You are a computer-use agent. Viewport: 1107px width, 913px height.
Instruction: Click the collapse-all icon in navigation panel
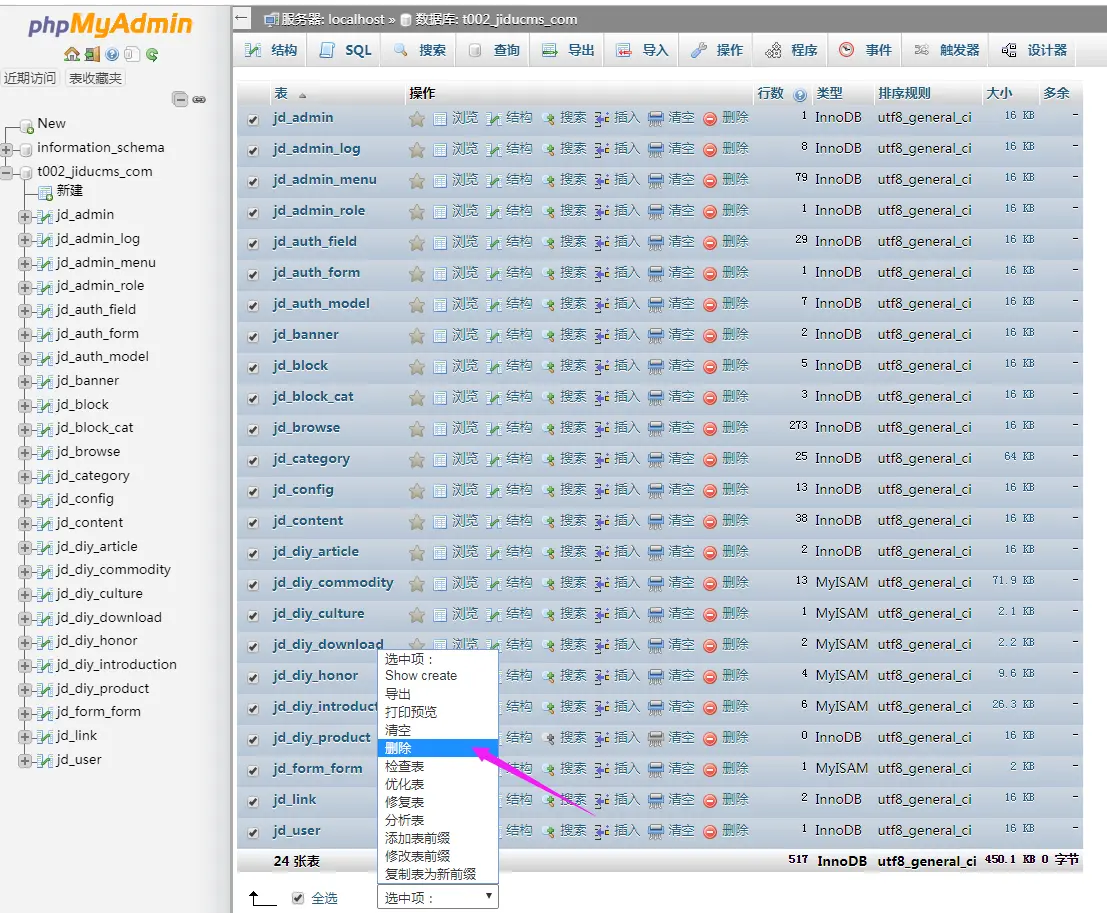tap(180, 99)
